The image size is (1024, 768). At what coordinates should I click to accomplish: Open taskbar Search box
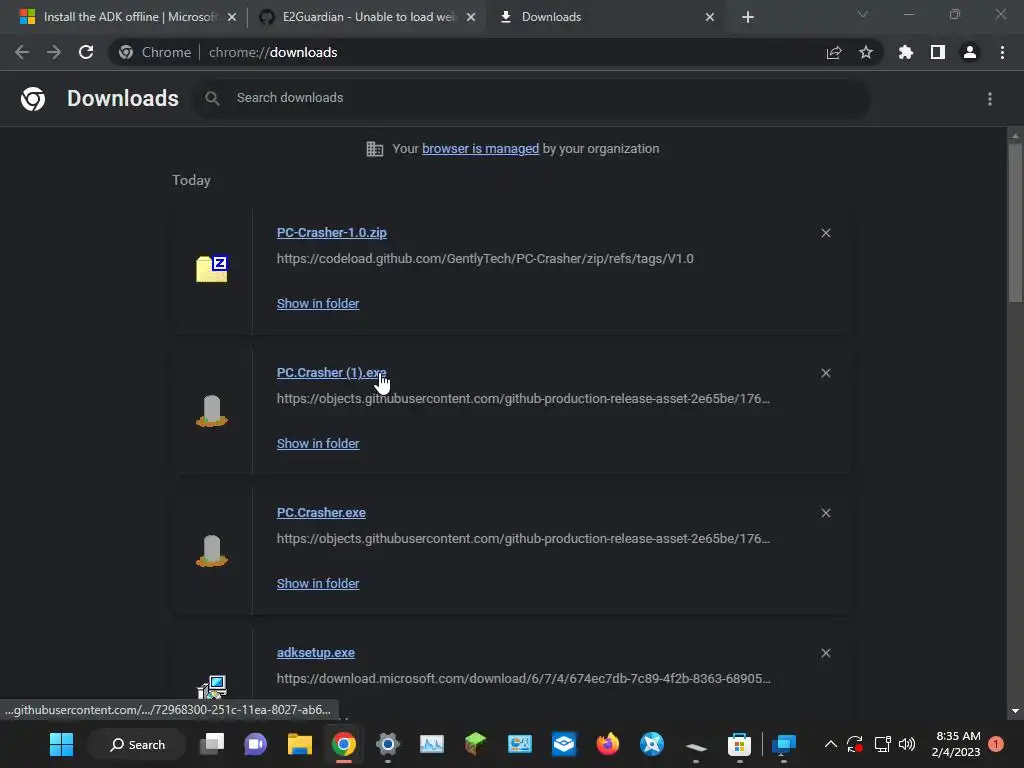137,744
